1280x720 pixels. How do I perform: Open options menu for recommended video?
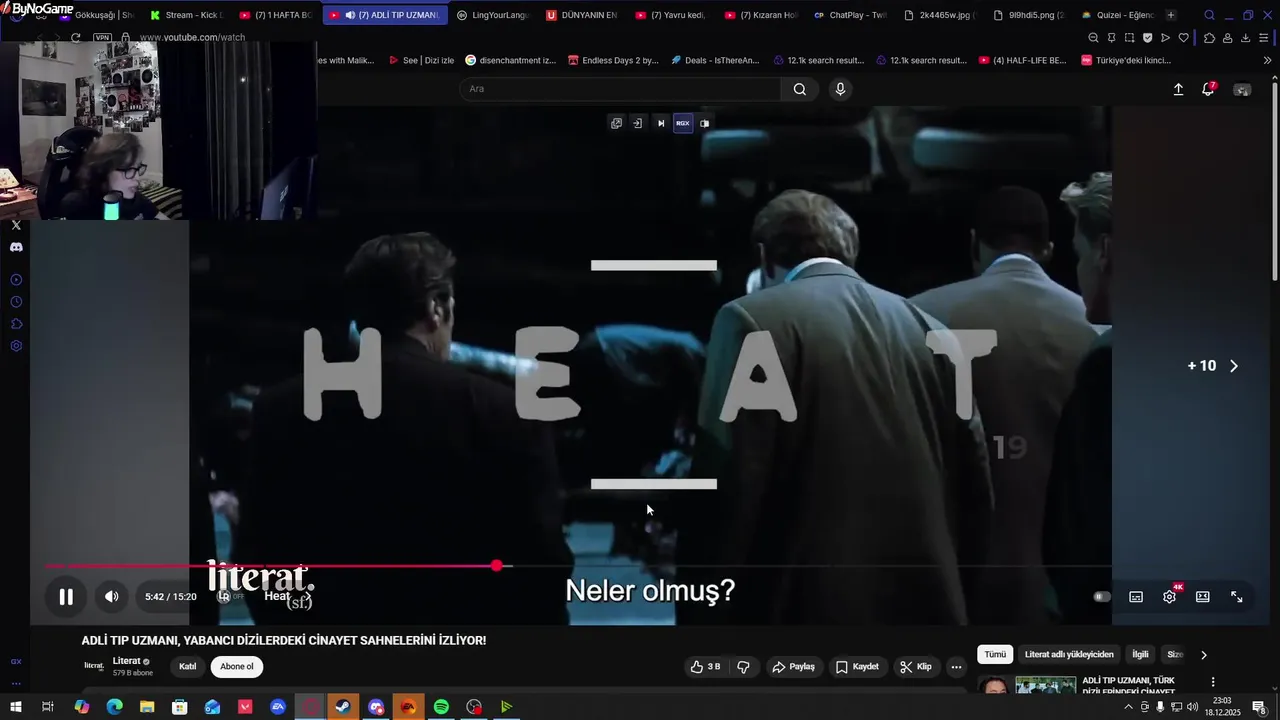(1213, 682)
